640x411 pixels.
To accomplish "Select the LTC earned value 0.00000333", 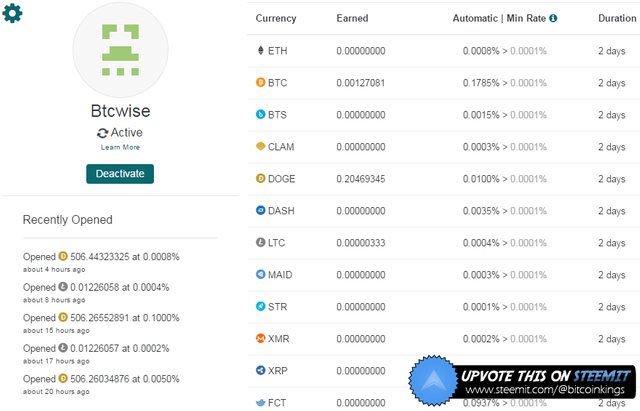I will pyautogui.click(x=361, y=243).
